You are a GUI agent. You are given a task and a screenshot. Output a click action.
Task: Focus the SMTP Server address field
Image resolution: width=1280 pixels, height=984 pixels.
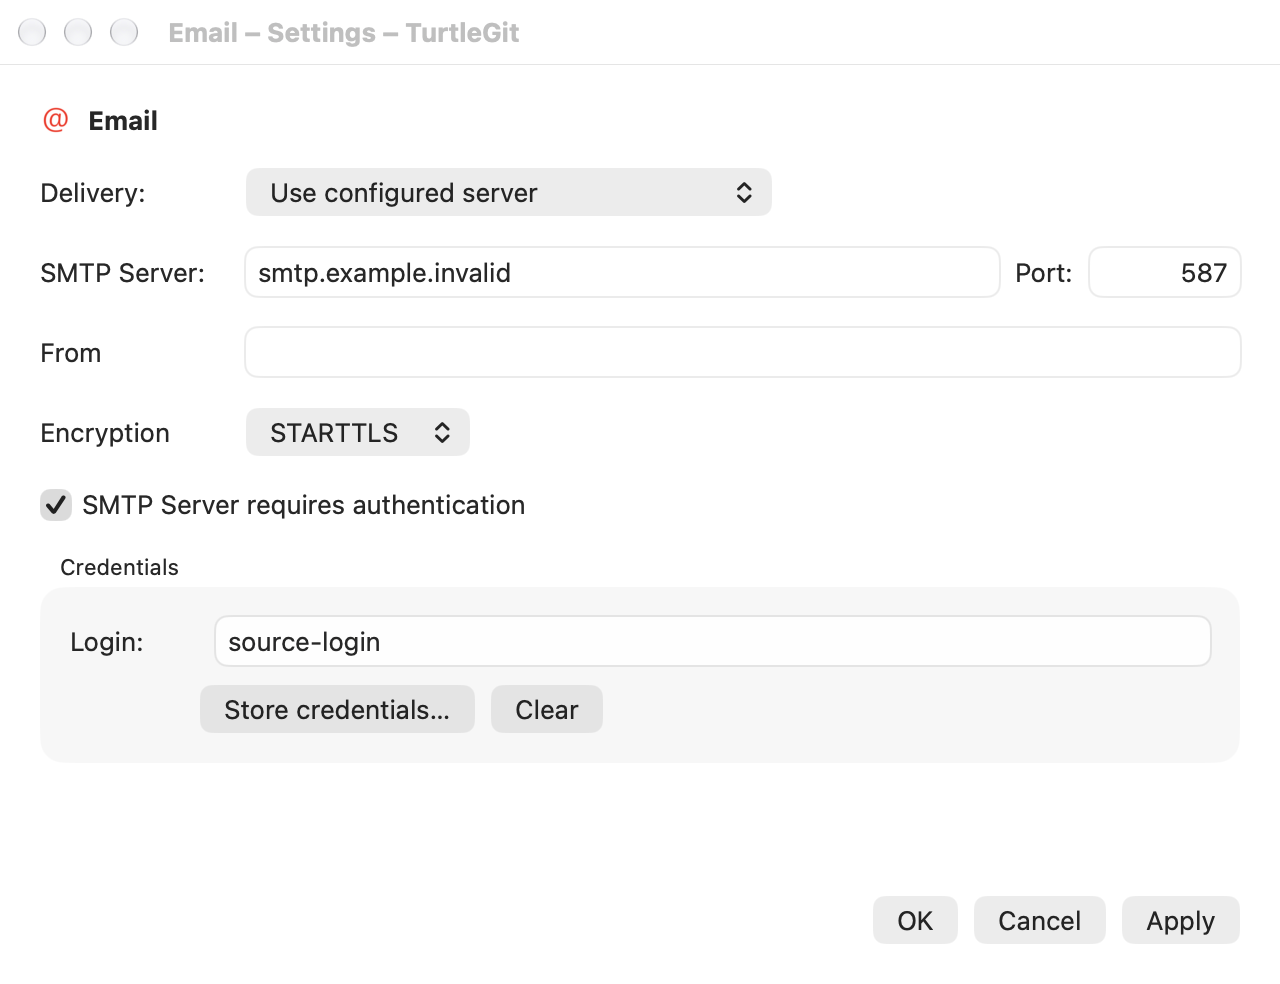pos(622,272)
